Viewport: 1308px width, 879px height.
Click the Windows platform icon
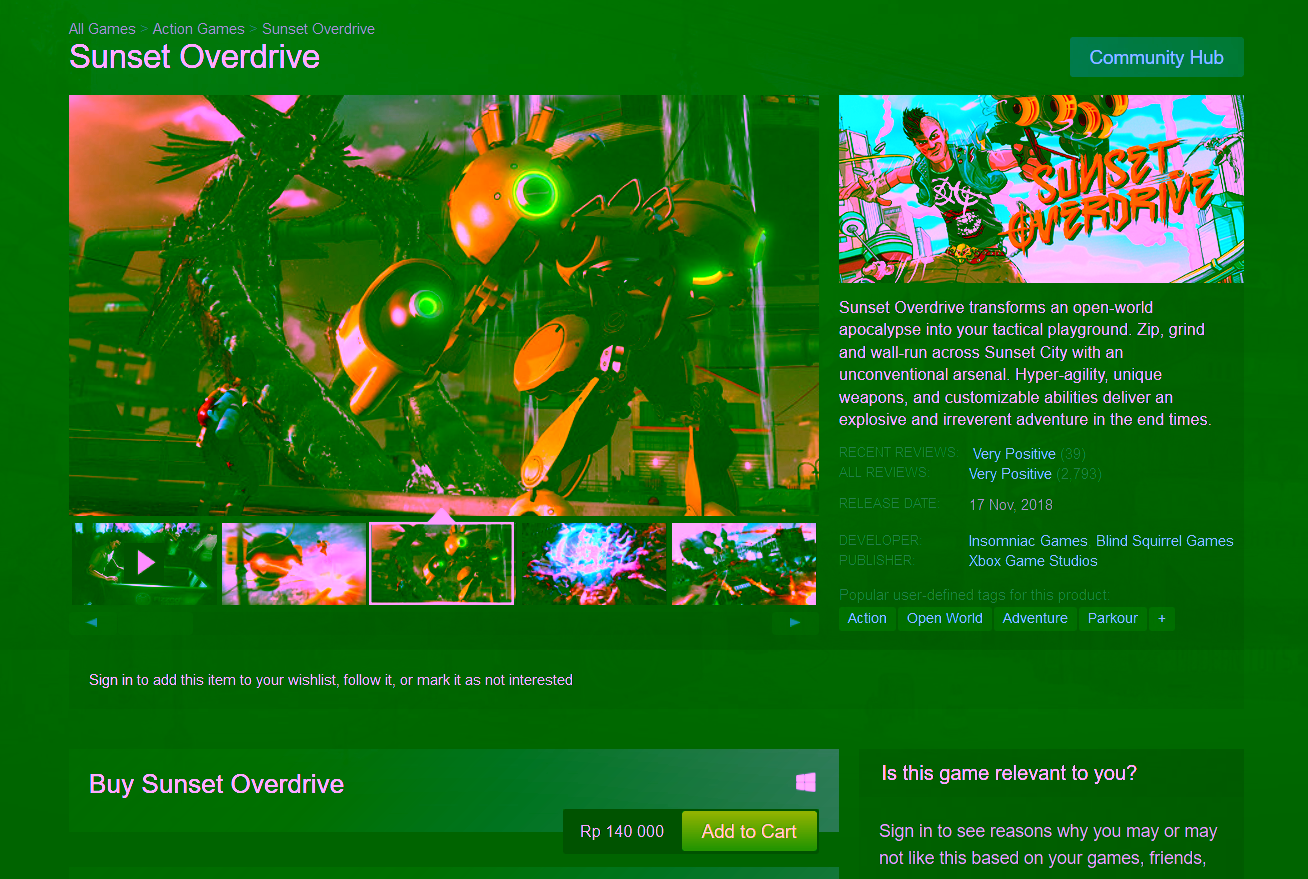coord(805,783)
